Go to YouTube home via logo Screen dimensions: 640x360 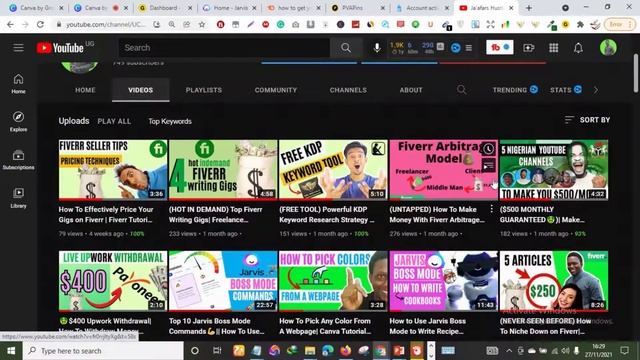(60, 48)
